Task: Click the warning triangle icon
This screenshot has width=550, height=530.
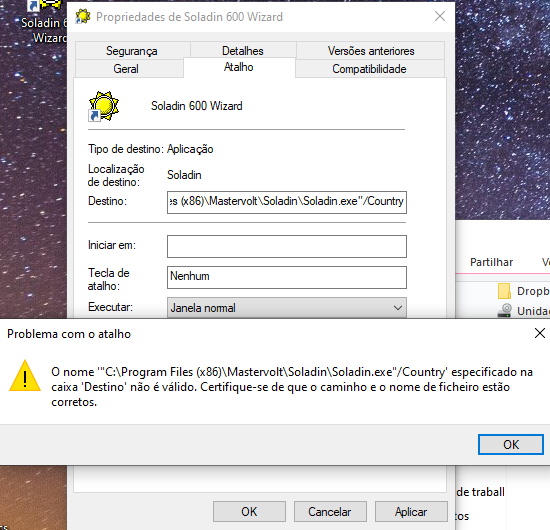Action: (25, 376)
